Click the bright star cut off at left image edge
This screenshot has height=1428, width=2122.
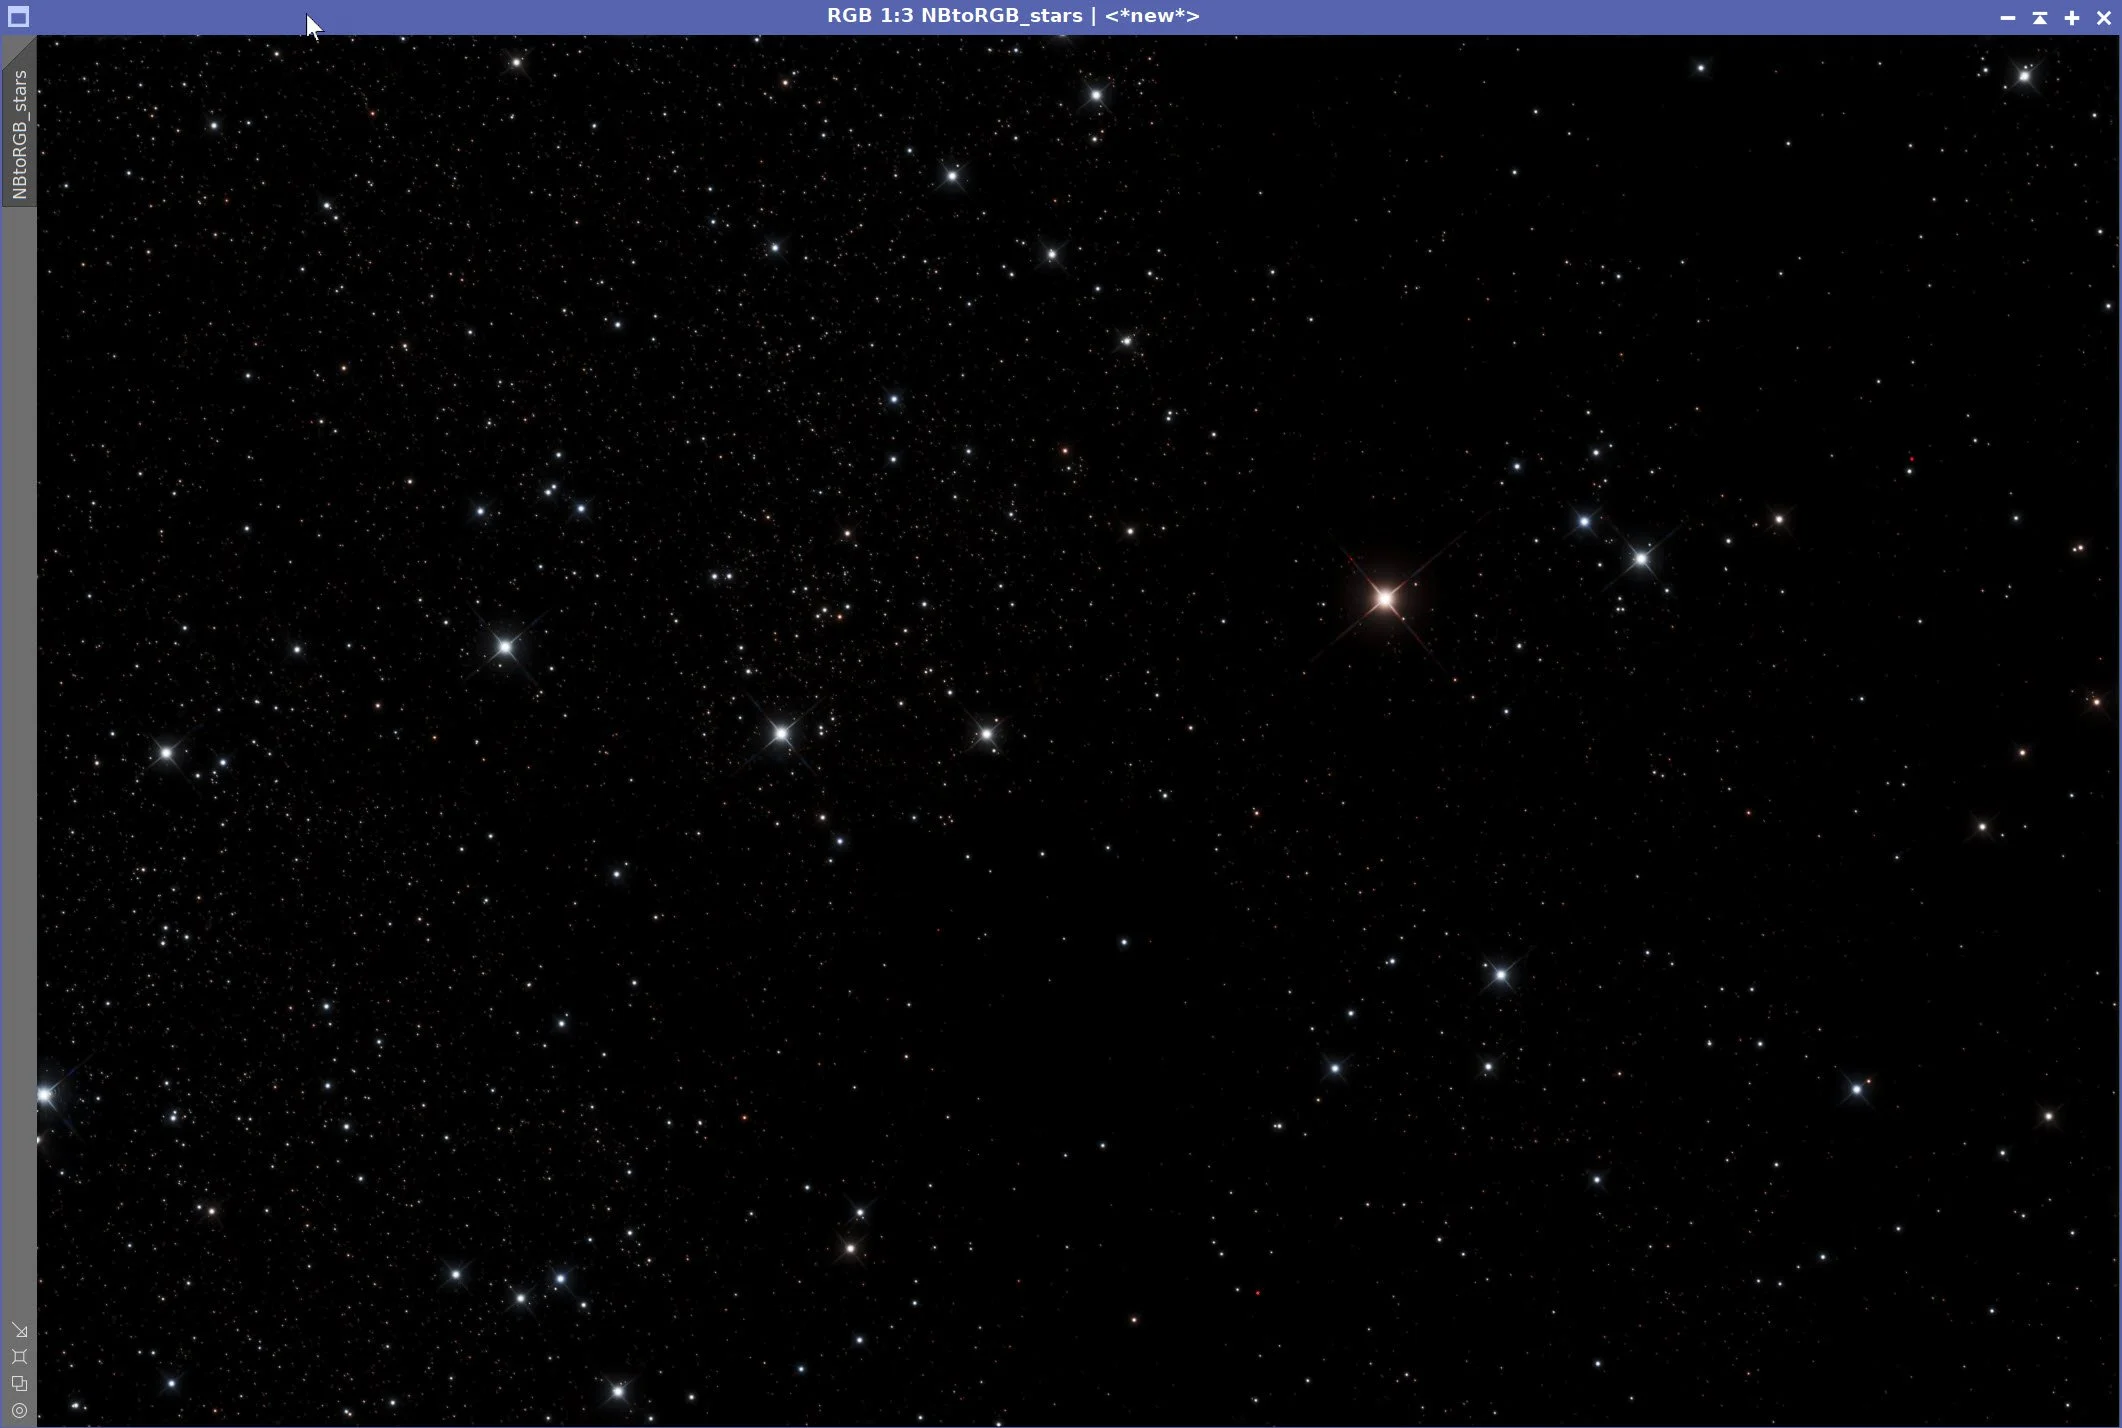pyautogui.click(x=45, y=1095)
